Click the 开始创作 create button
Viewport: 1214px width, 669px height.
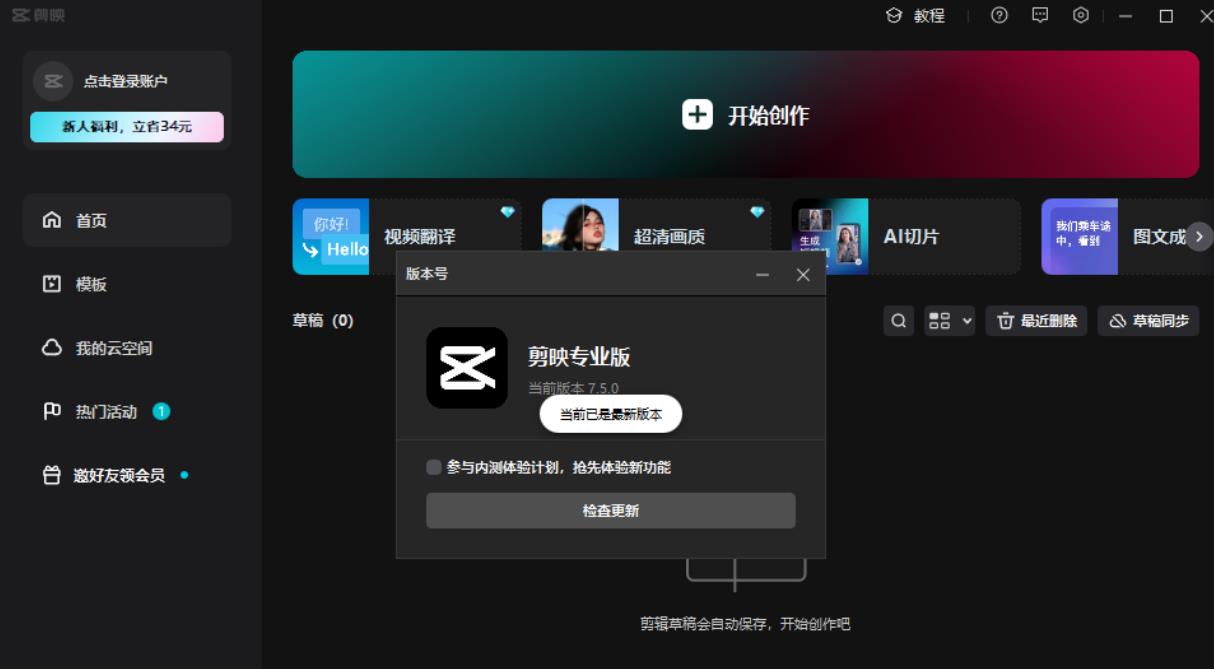[746, 114]
